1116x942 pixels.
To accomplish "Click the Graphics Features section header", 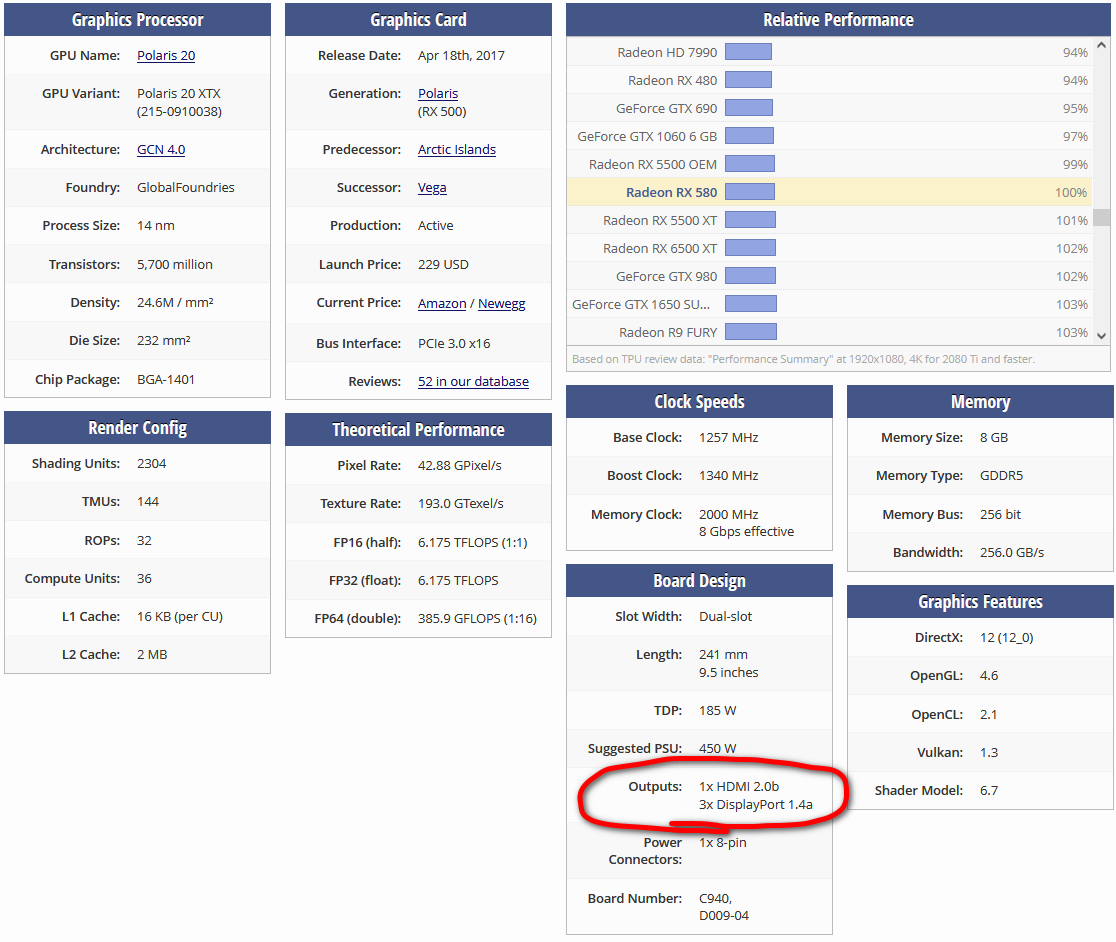I will tap(980, 602).
